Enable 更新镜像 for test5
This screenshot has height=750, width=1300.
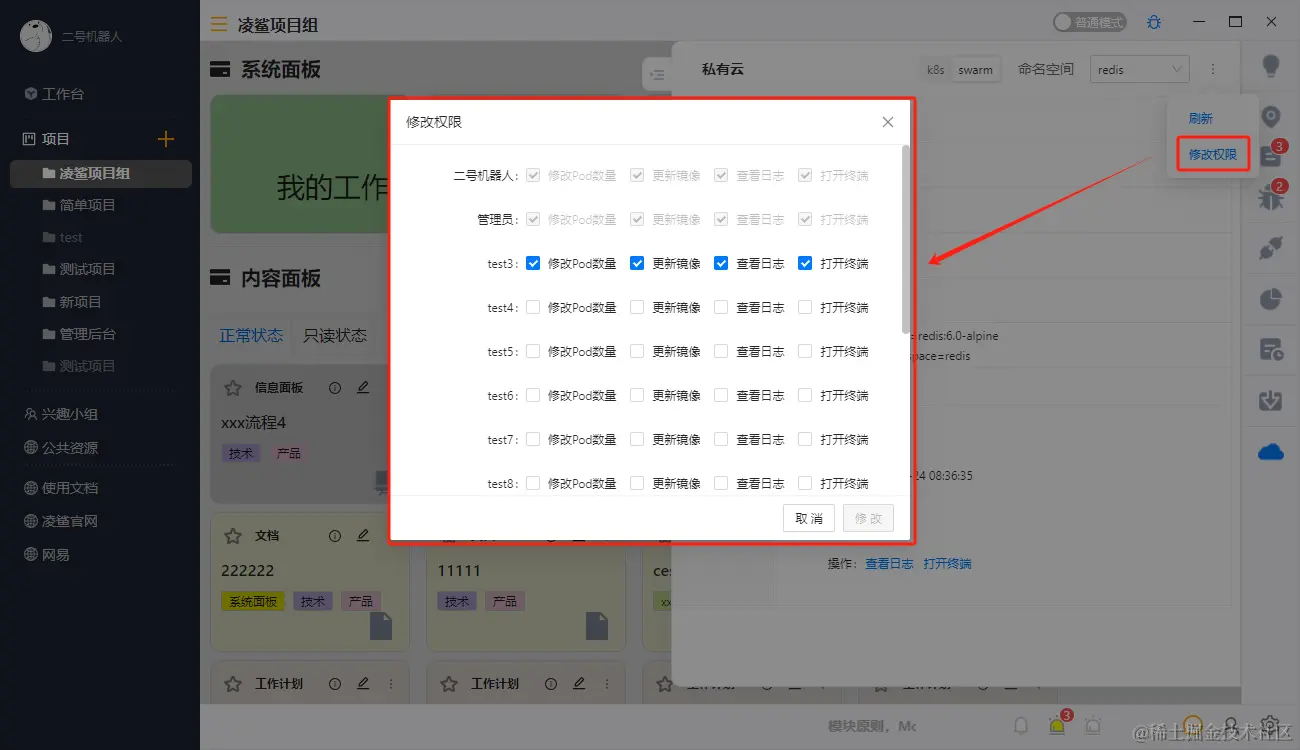(637, 351)
